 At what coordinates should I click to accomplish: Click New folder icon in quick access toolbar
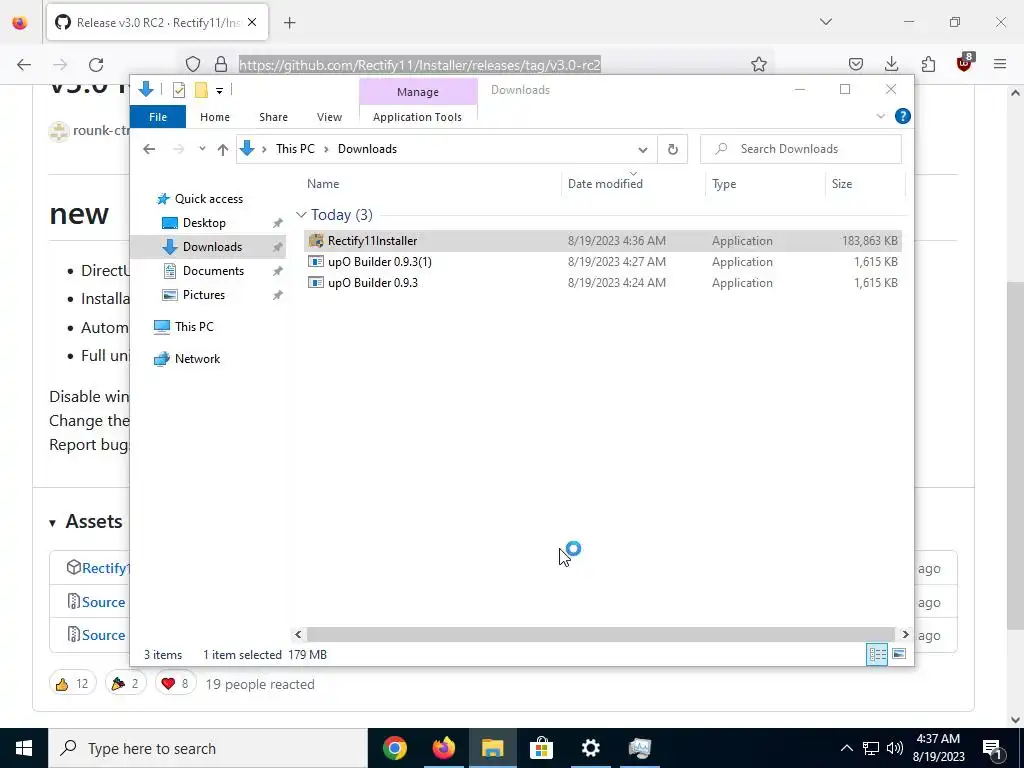[x=201, y=90]
